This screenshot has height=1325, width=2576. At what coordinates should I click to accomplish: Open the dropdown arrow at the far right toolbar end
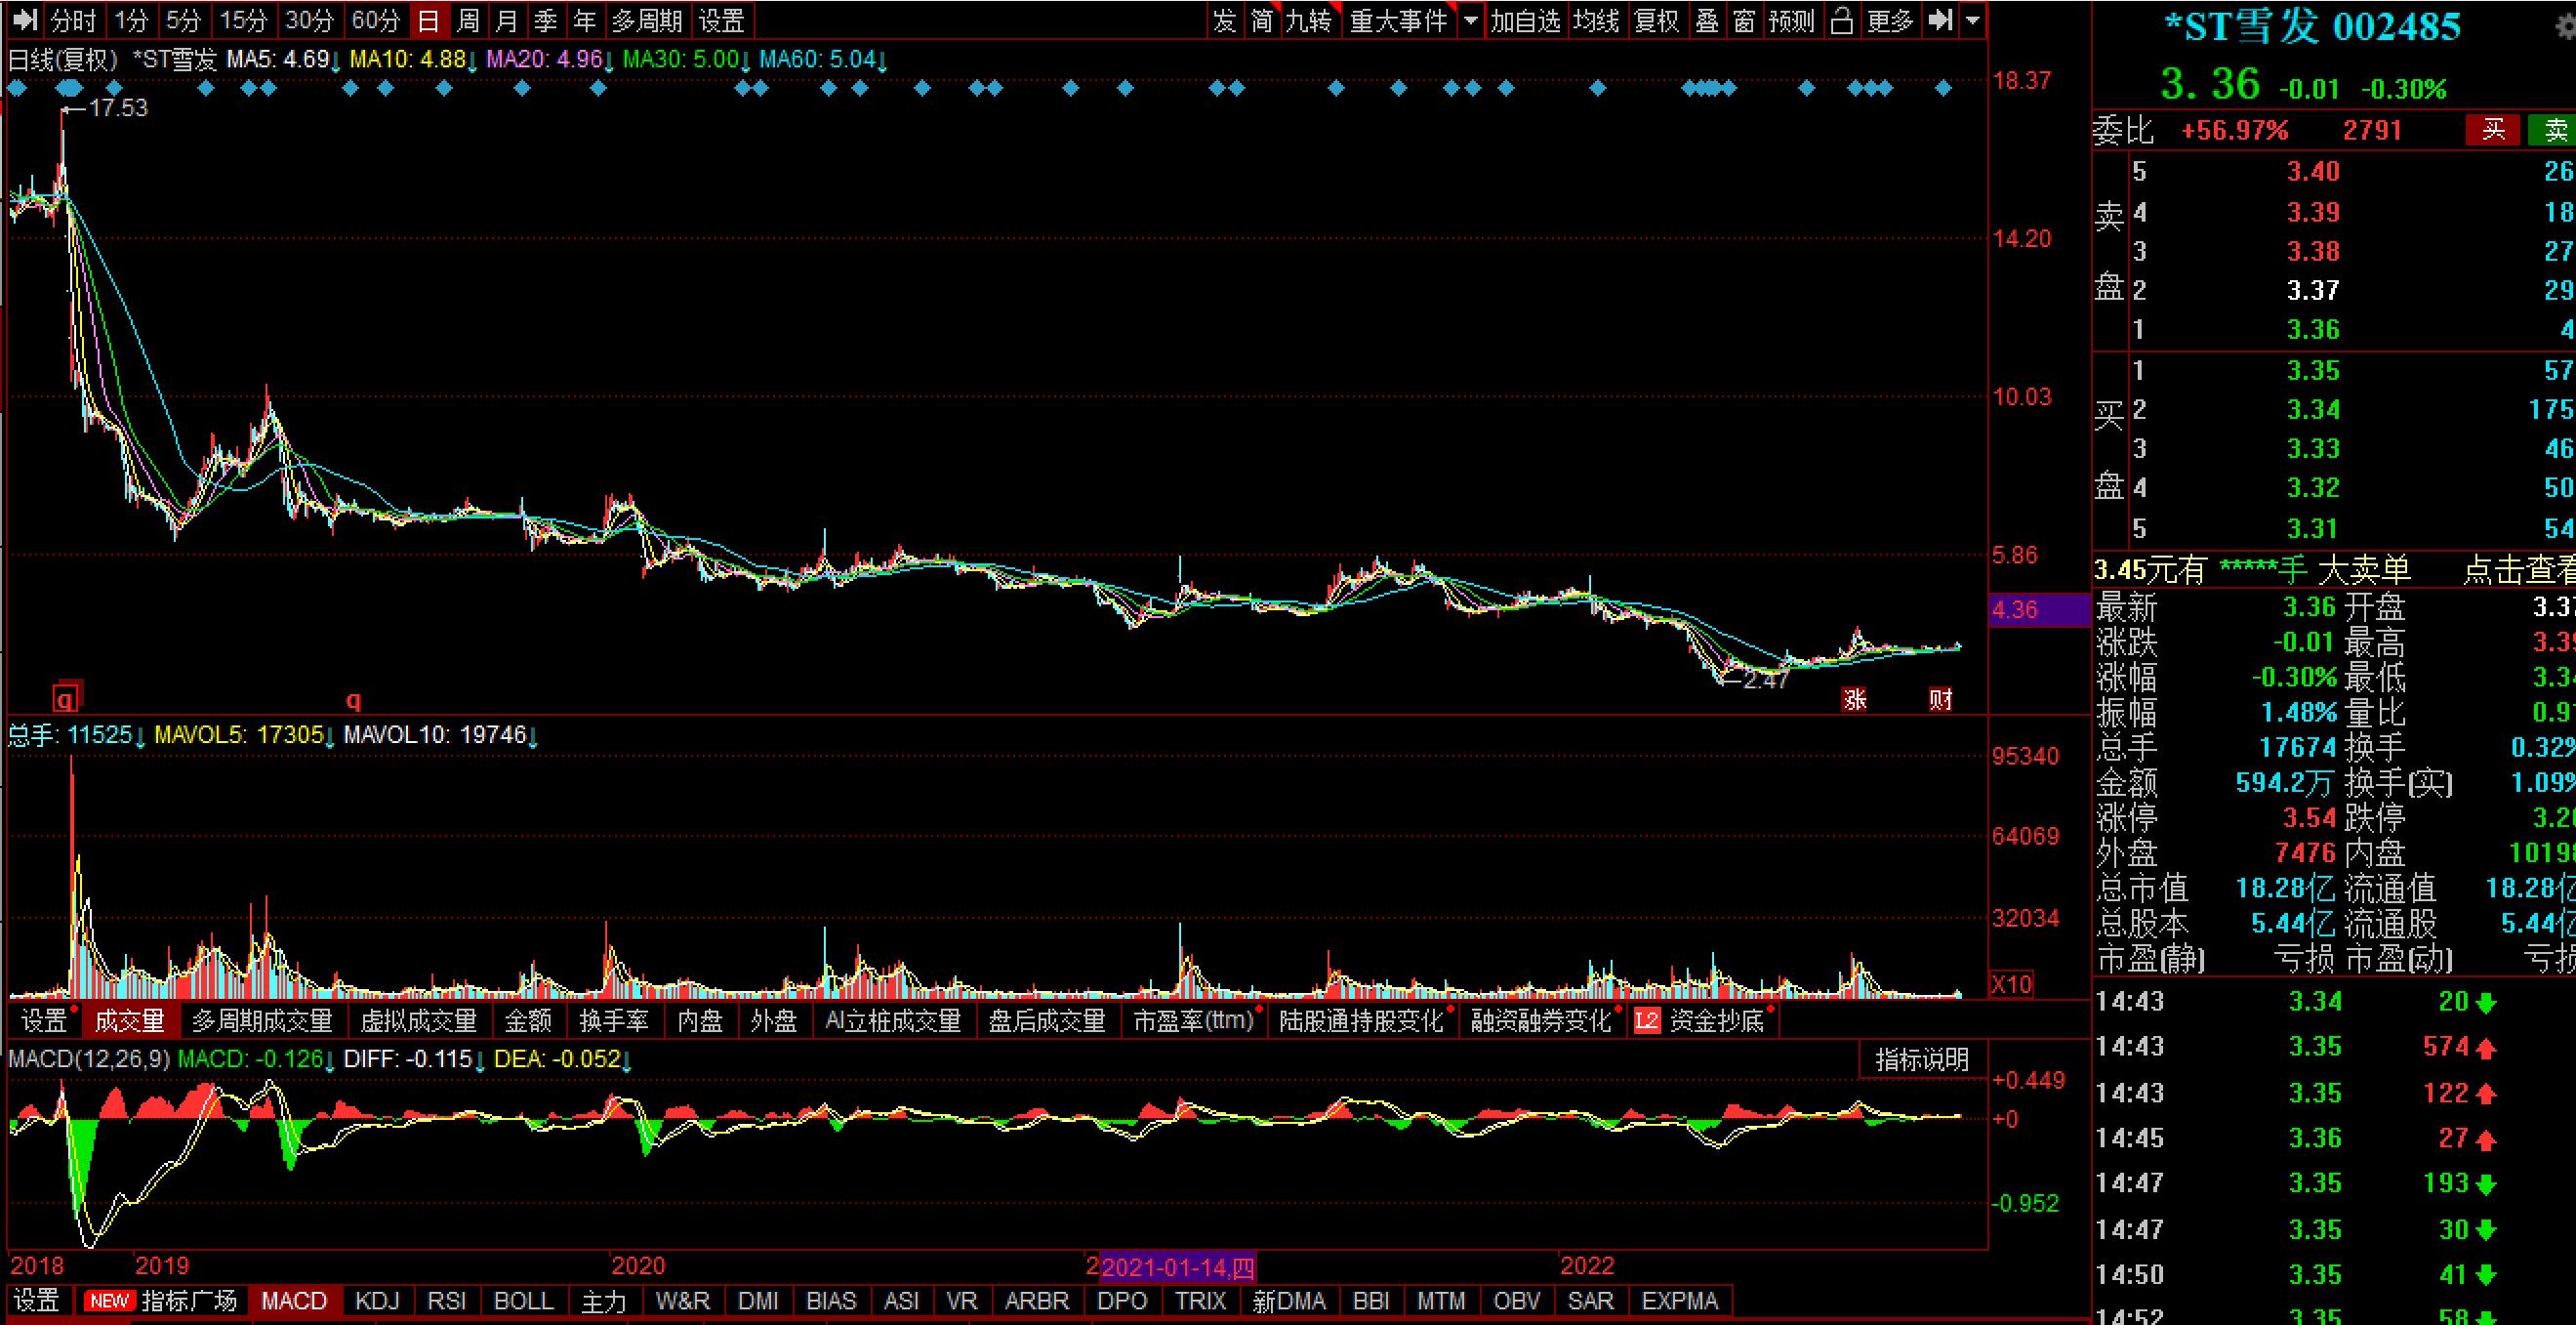(1972, 20)
